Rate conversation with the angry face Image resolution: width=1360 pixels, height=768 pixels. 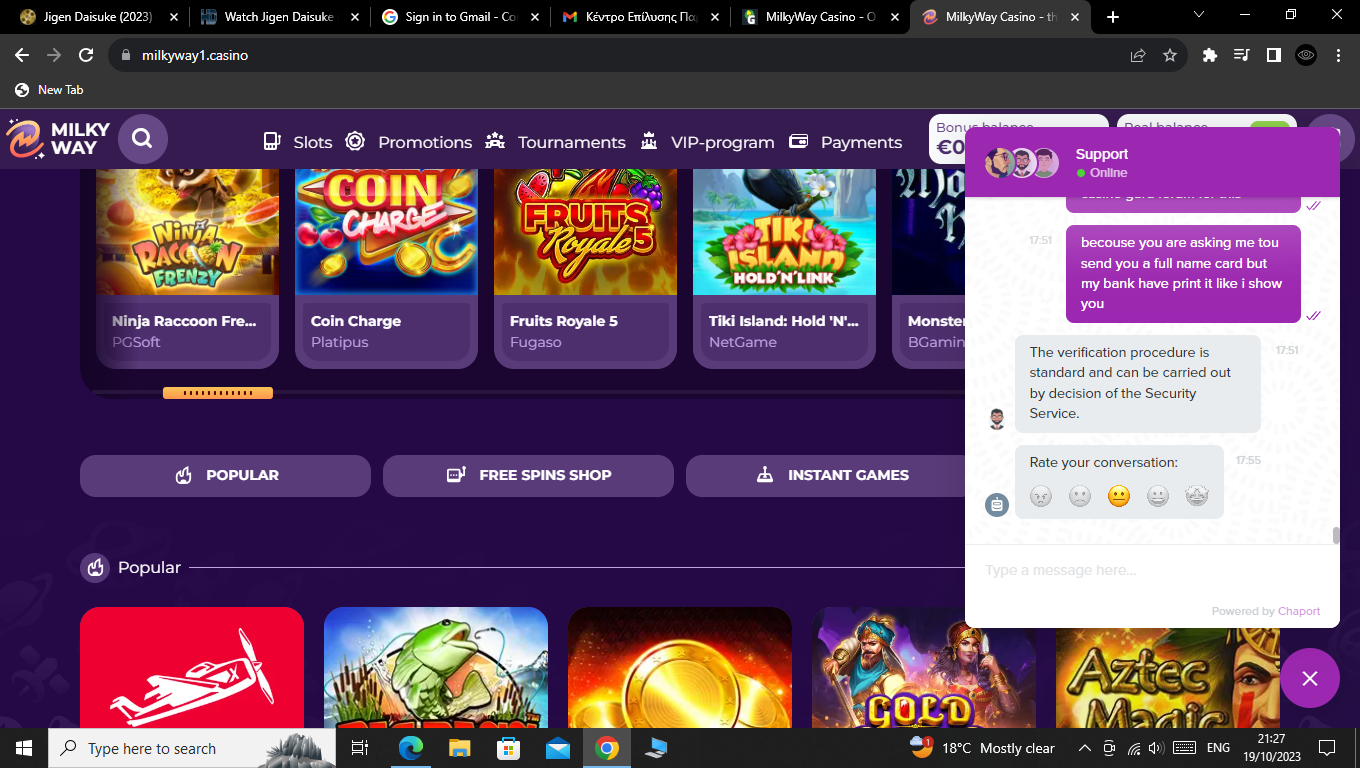1041,496
